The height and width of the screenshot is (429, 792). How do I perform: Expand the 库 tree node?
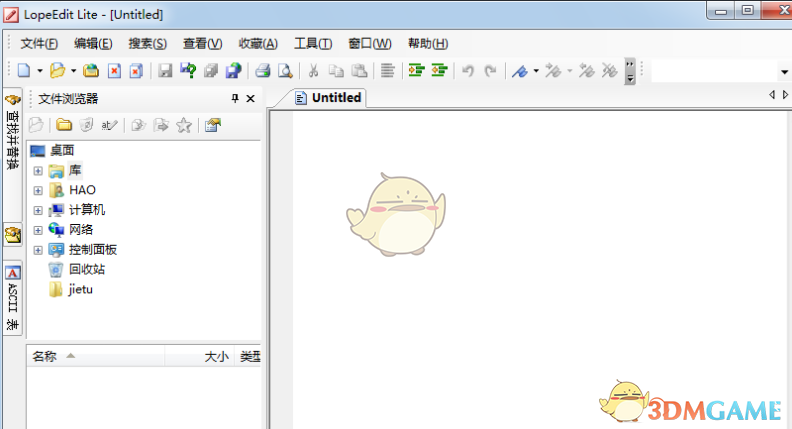(x=38, y=171)
